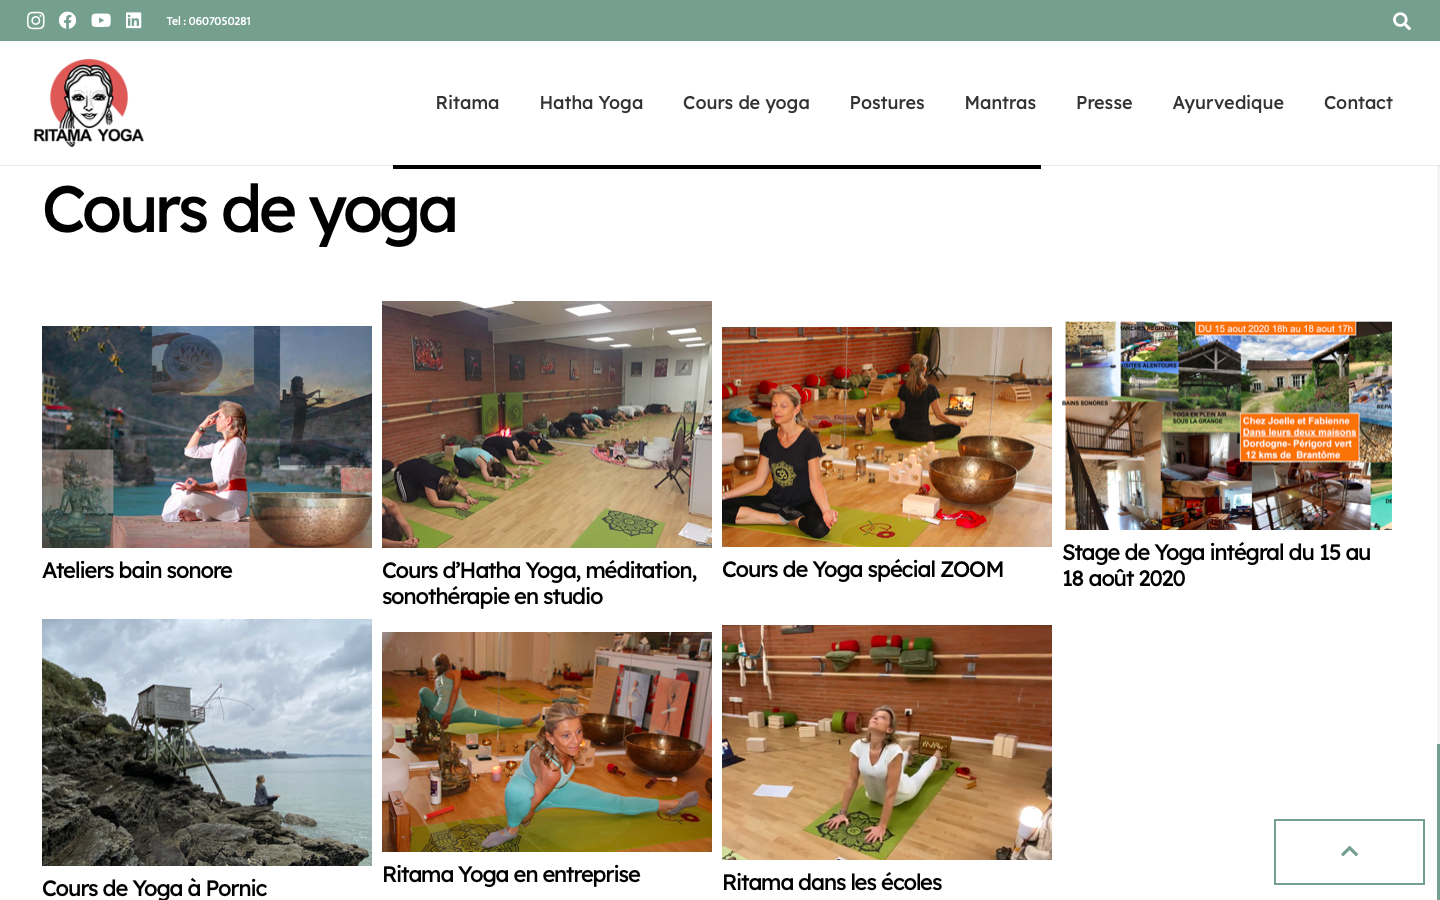Click the back-to-top chevron button
The width and height of the screenshot is (1440, 900).
(x=1349, y=852)
